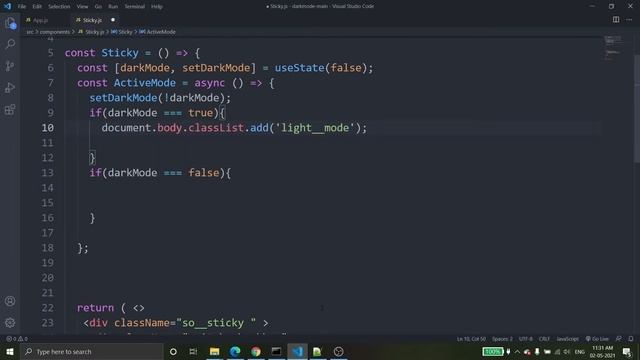Screen dimensions: 640x360
Task: Click className="so__sticky" on line 23
Action: pos(185,323)
